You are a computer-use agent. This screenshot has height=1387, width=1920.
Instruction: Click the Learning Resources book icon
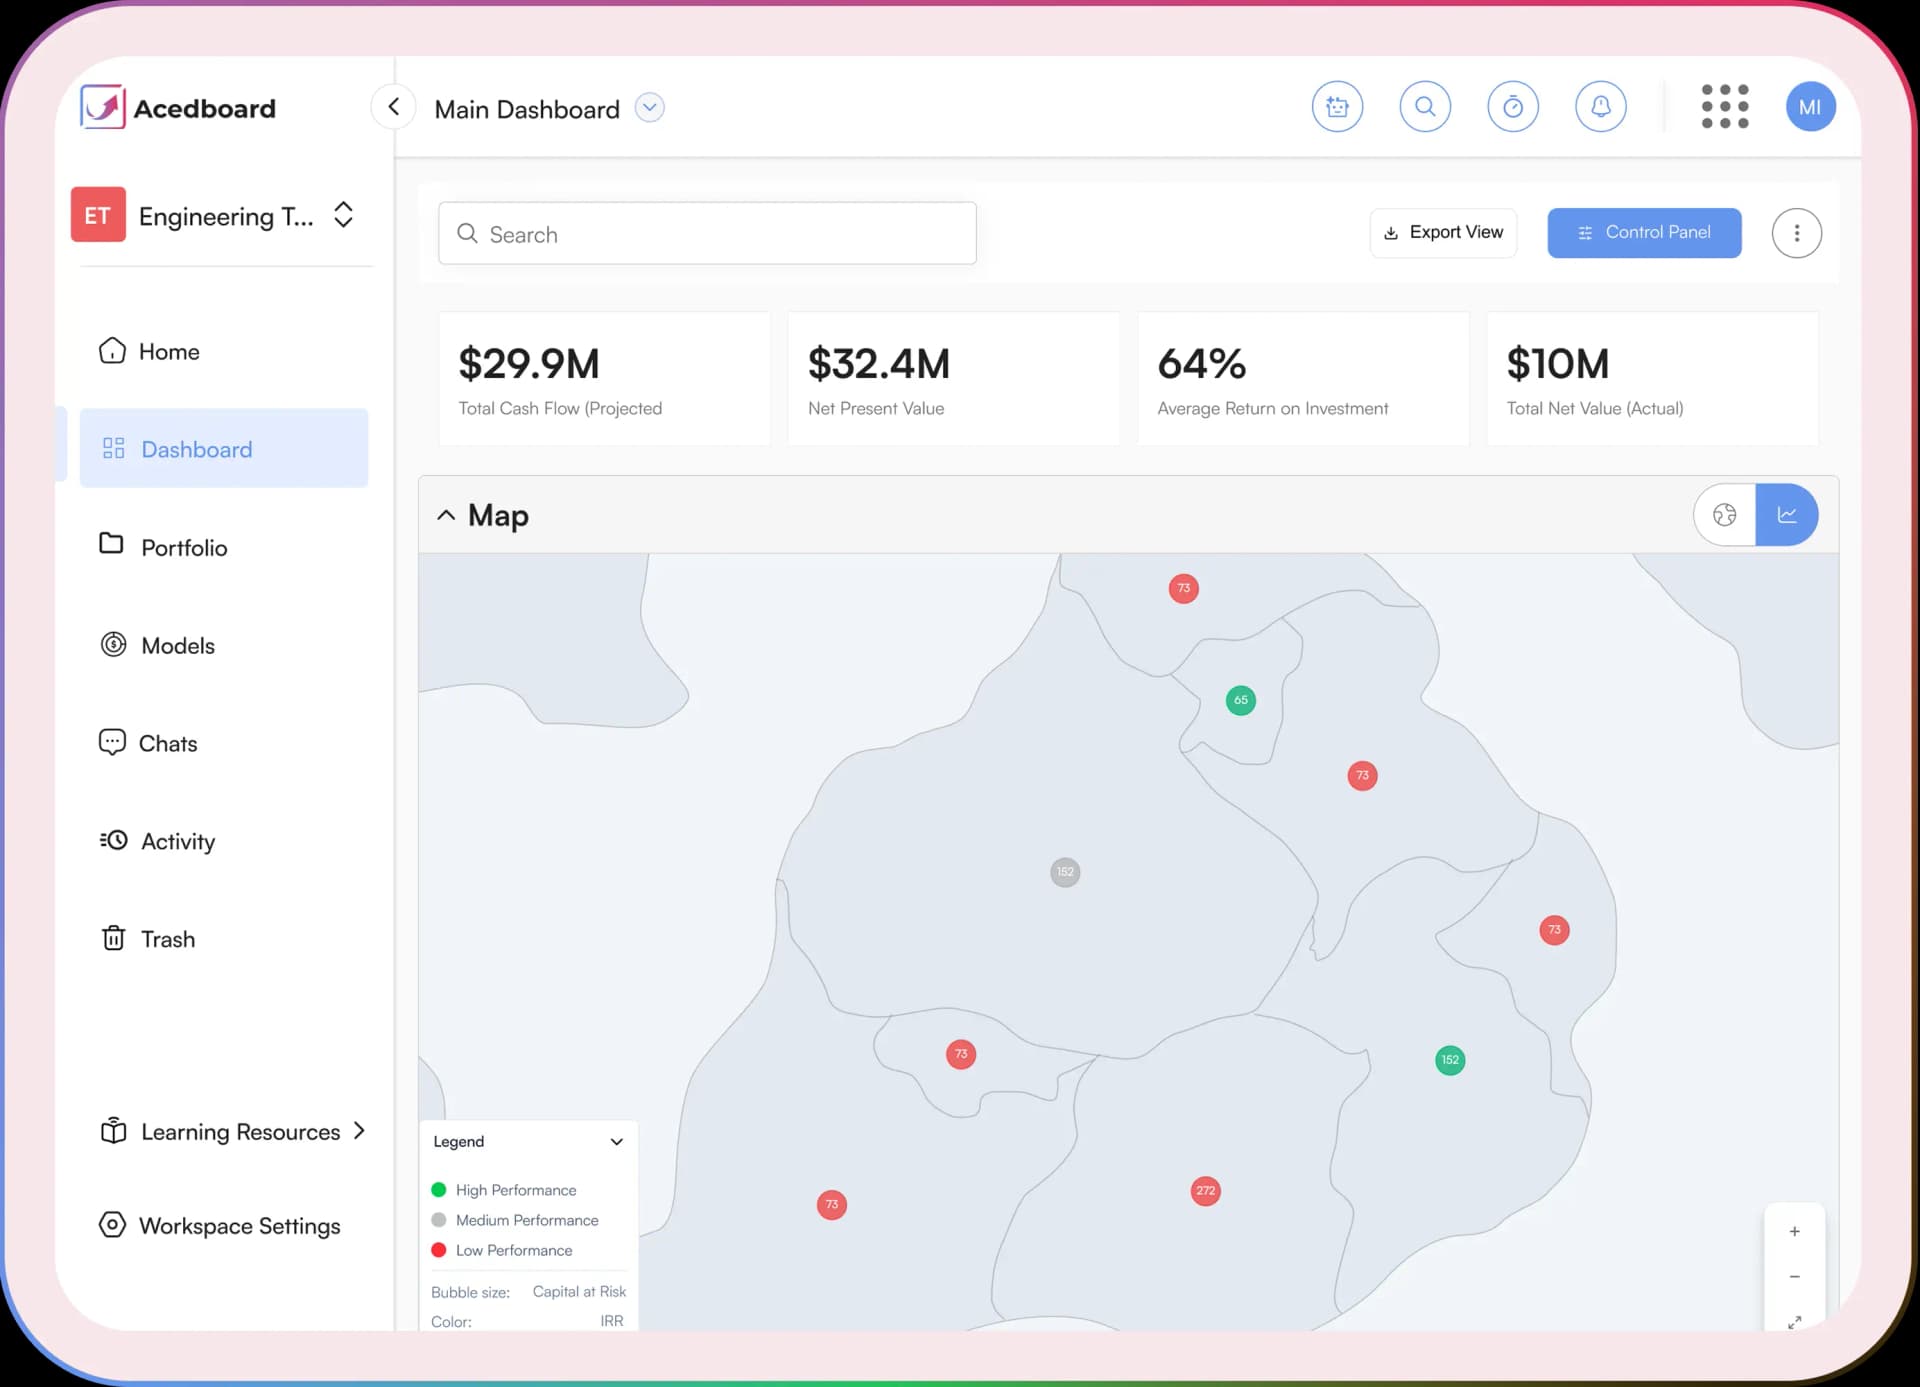(x=113, y=1130)
